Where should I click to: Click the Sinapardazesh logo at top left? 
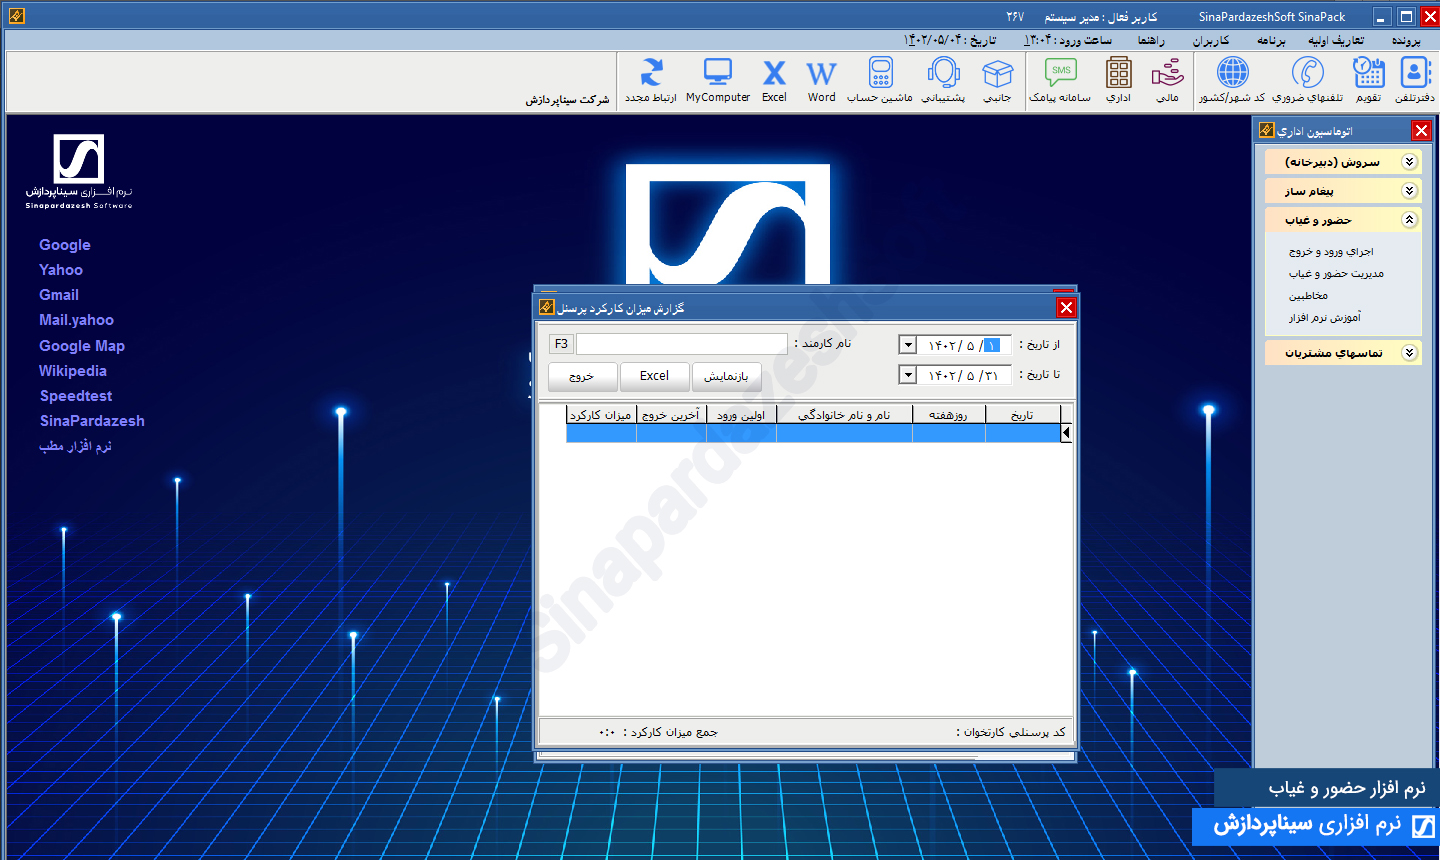click(79, 171)
